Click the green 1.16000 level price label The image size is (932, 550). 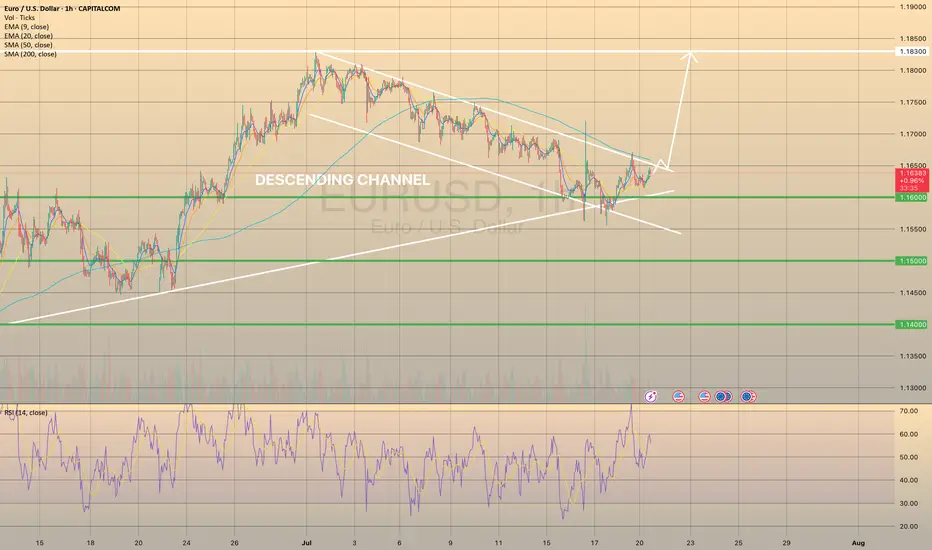click(x=912, y=197)
